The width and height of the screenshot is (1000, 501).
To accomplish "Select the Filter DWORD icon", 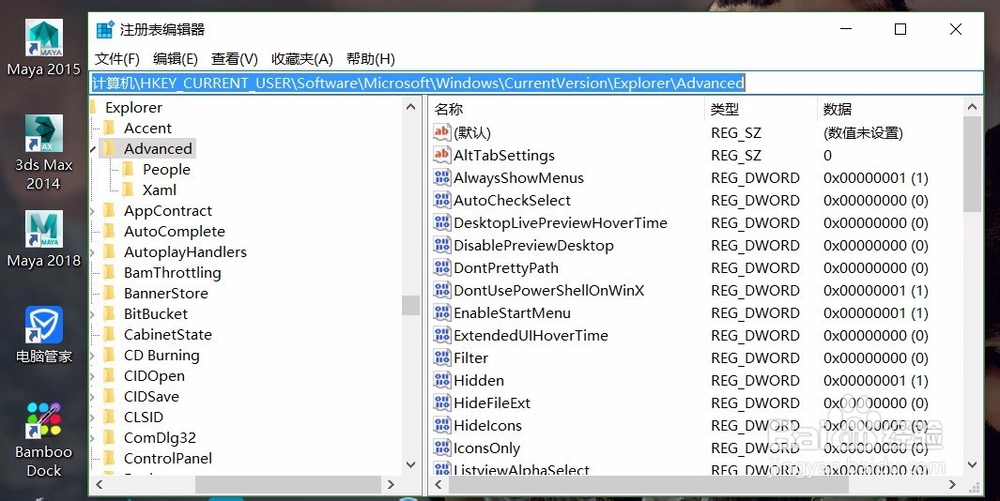I will (x=441, y=358).
